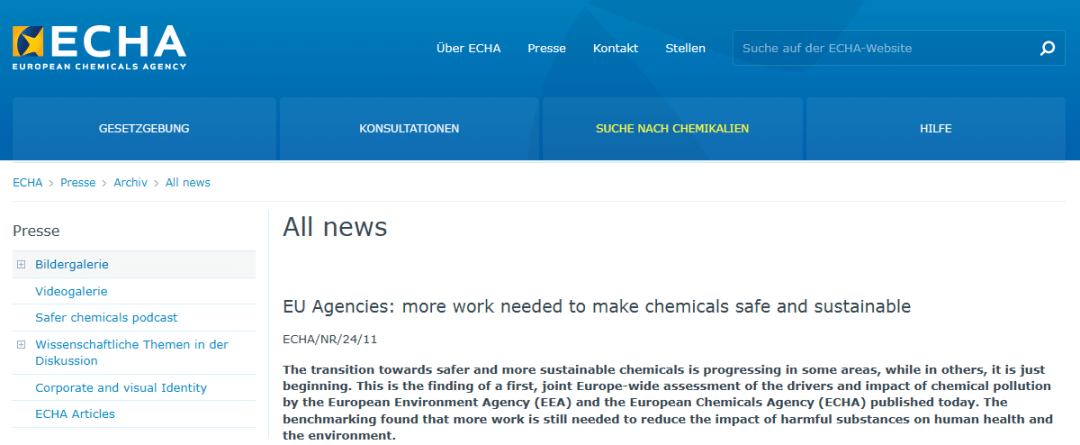
Task: Click the ECHA logo in the header
Action: coord(99,47)
